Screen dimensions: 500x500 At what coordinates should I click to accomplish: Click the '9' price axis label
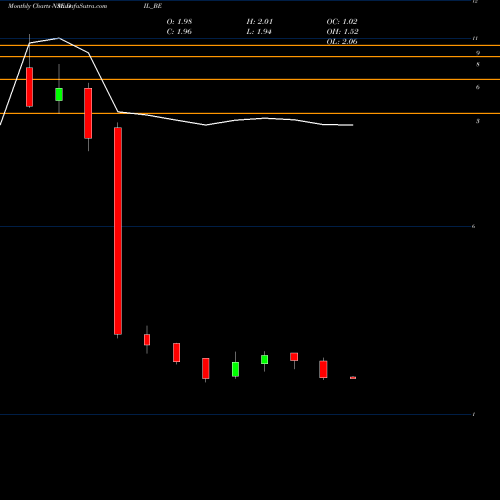tap(478, 53)
